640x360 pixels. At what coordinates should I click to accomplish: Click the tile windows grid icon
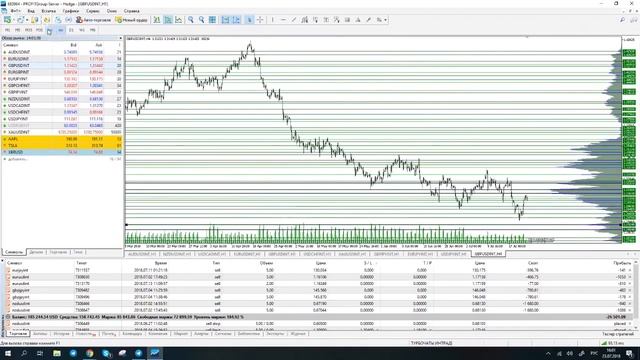click(x=212, y=20)
